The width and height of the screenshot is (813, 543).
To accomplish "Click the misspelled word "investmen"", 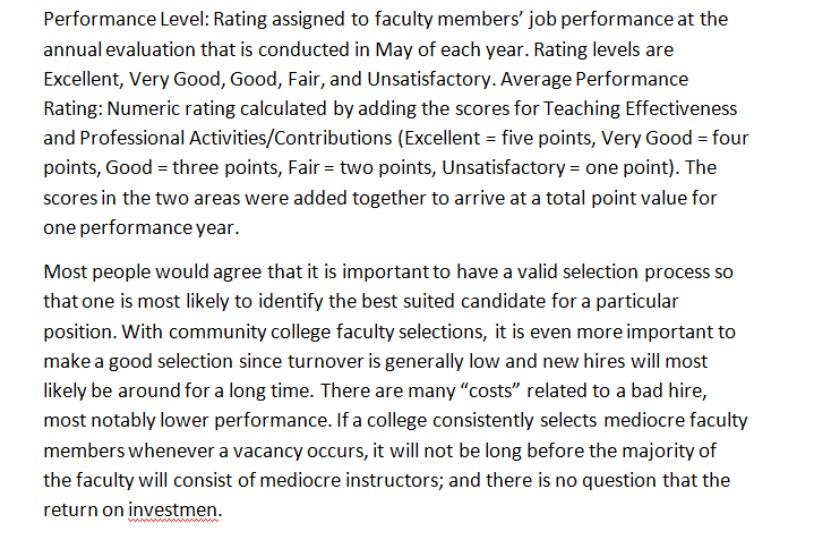I will [x=174, y=510].
